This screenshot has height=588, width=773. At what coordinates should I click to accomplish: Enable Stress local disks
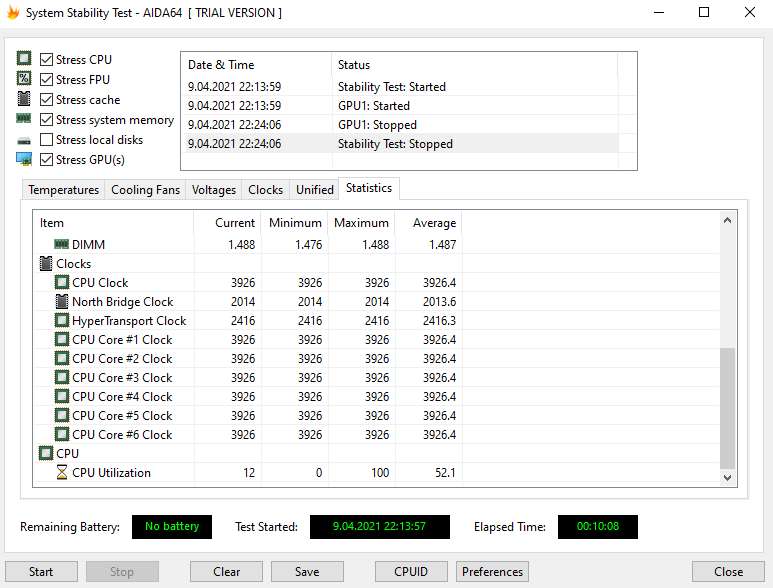46,139
